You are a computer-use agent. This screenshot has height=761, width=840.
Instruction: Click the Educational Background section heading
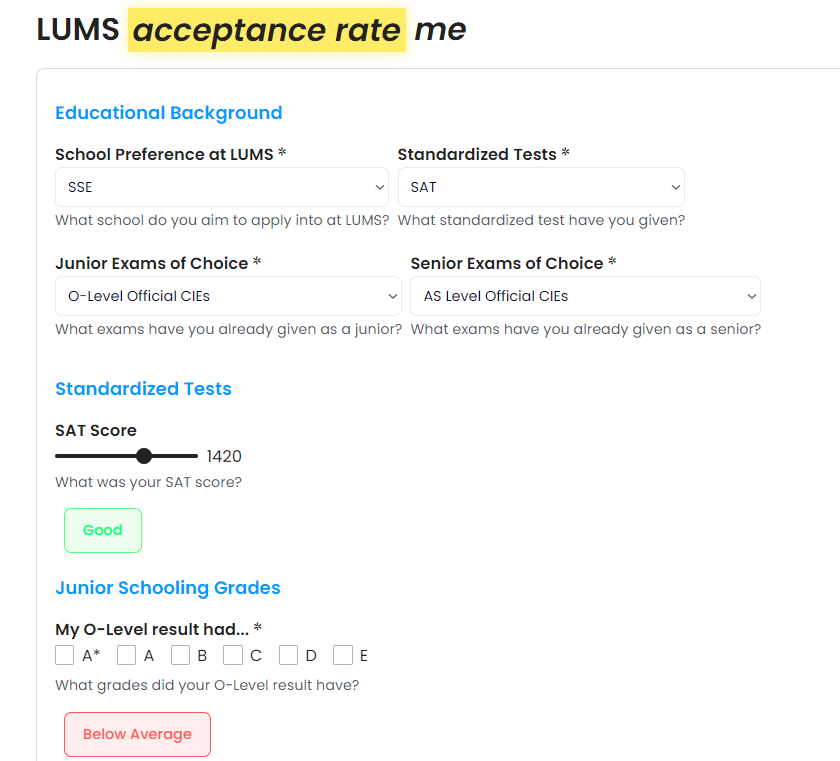169,113
